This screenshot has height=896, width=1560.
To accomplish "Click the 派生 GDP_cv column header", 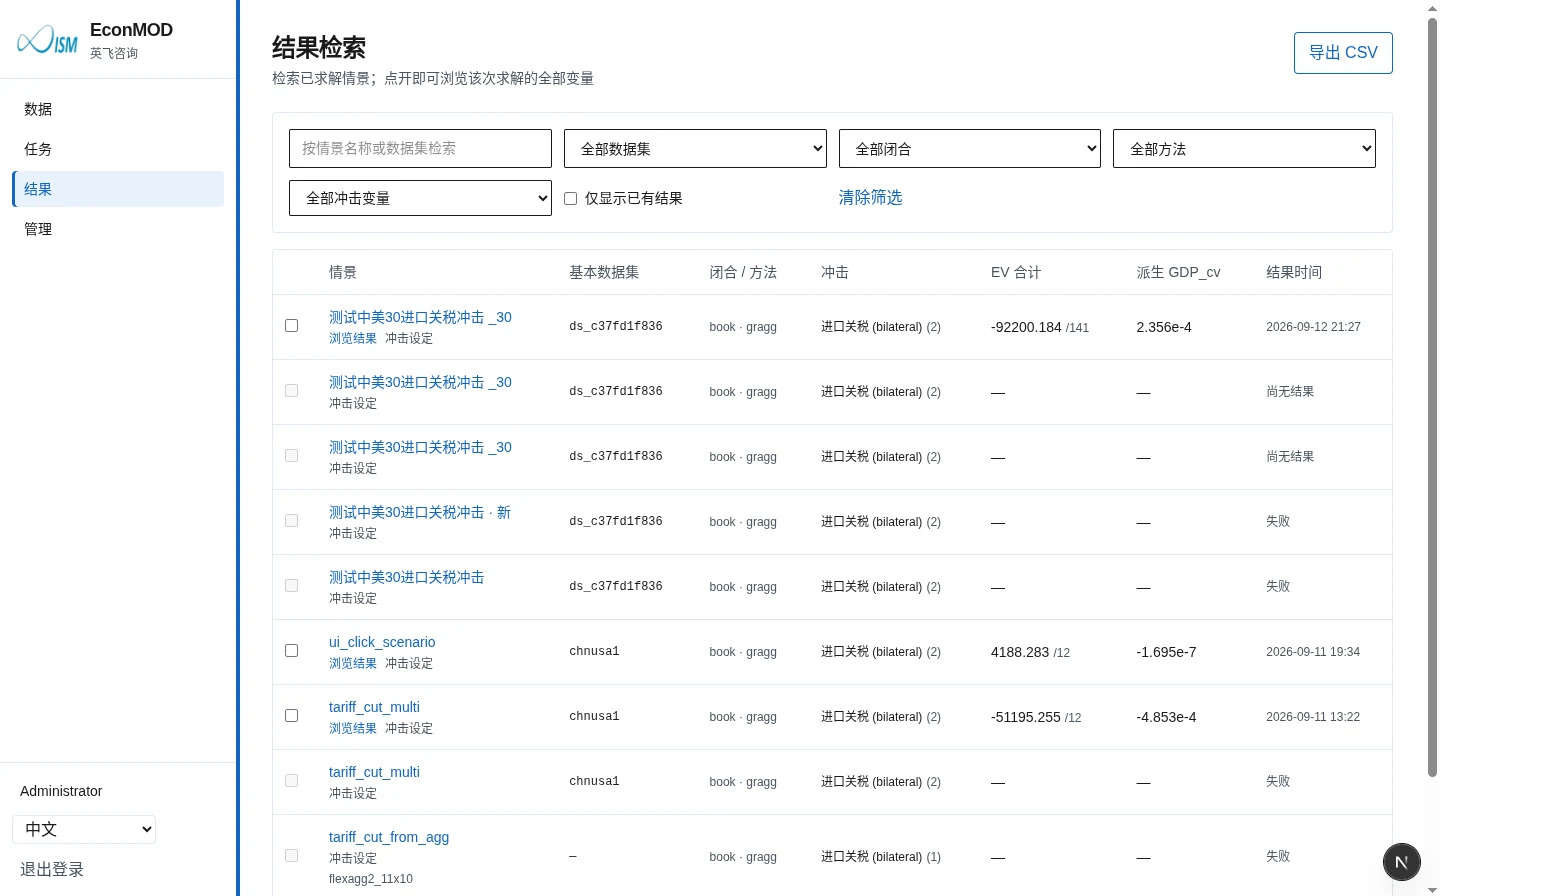I will coord(1178,272).
